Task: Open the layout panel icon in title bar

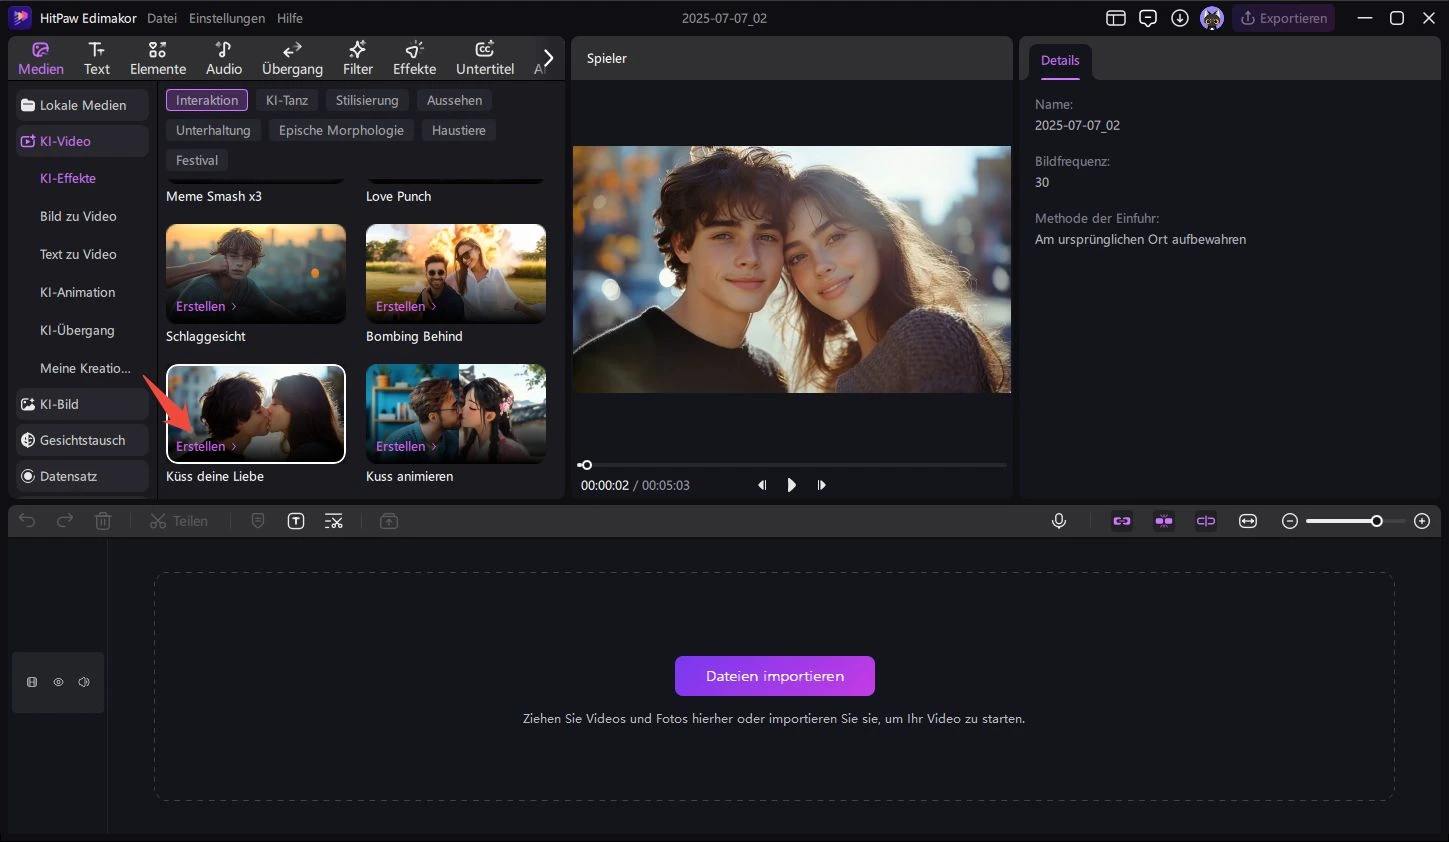Action: pyautogui.click(x=1116, y=18)
